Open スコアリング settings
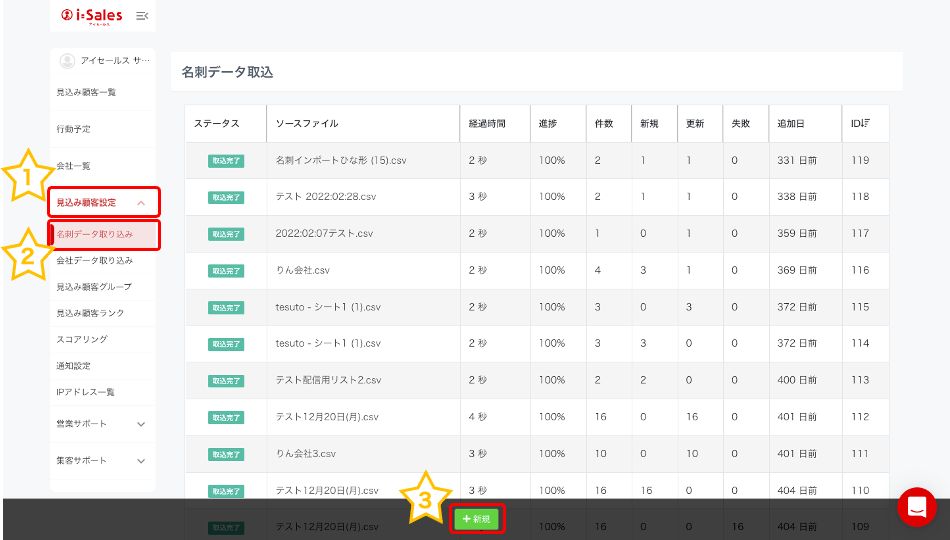Viewport: 950px width, 540px height. click(82, 340)
